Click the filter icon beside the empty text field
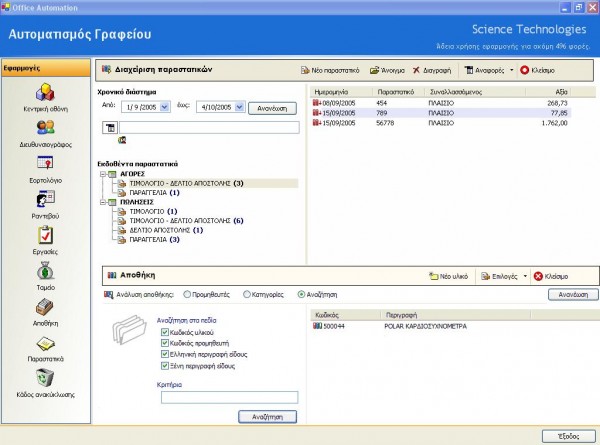This screenshot has height=445, width=600. (110, 128)
